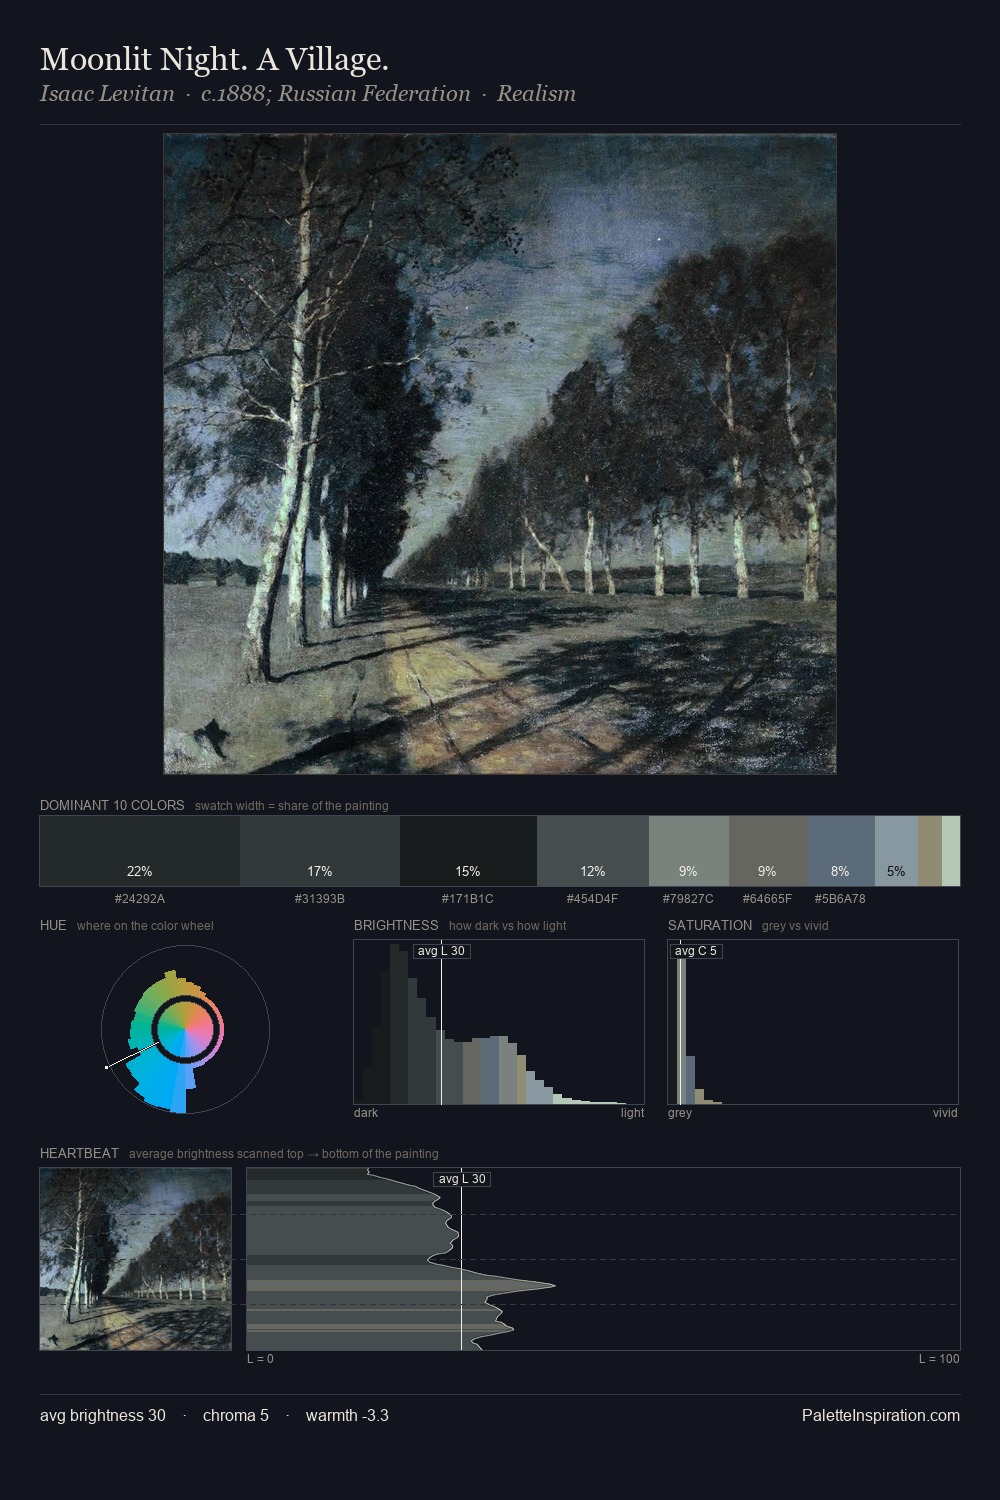Click the 'grey' axis label
Image resolution: width=1000 pixels, height=1500 pixels.
(680, 1113)
